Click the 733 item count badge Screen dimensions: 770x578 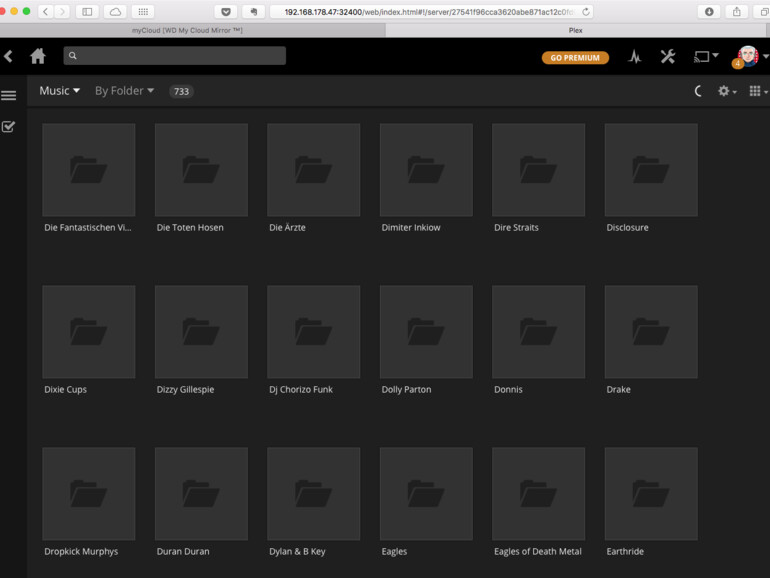coord(181,91)
